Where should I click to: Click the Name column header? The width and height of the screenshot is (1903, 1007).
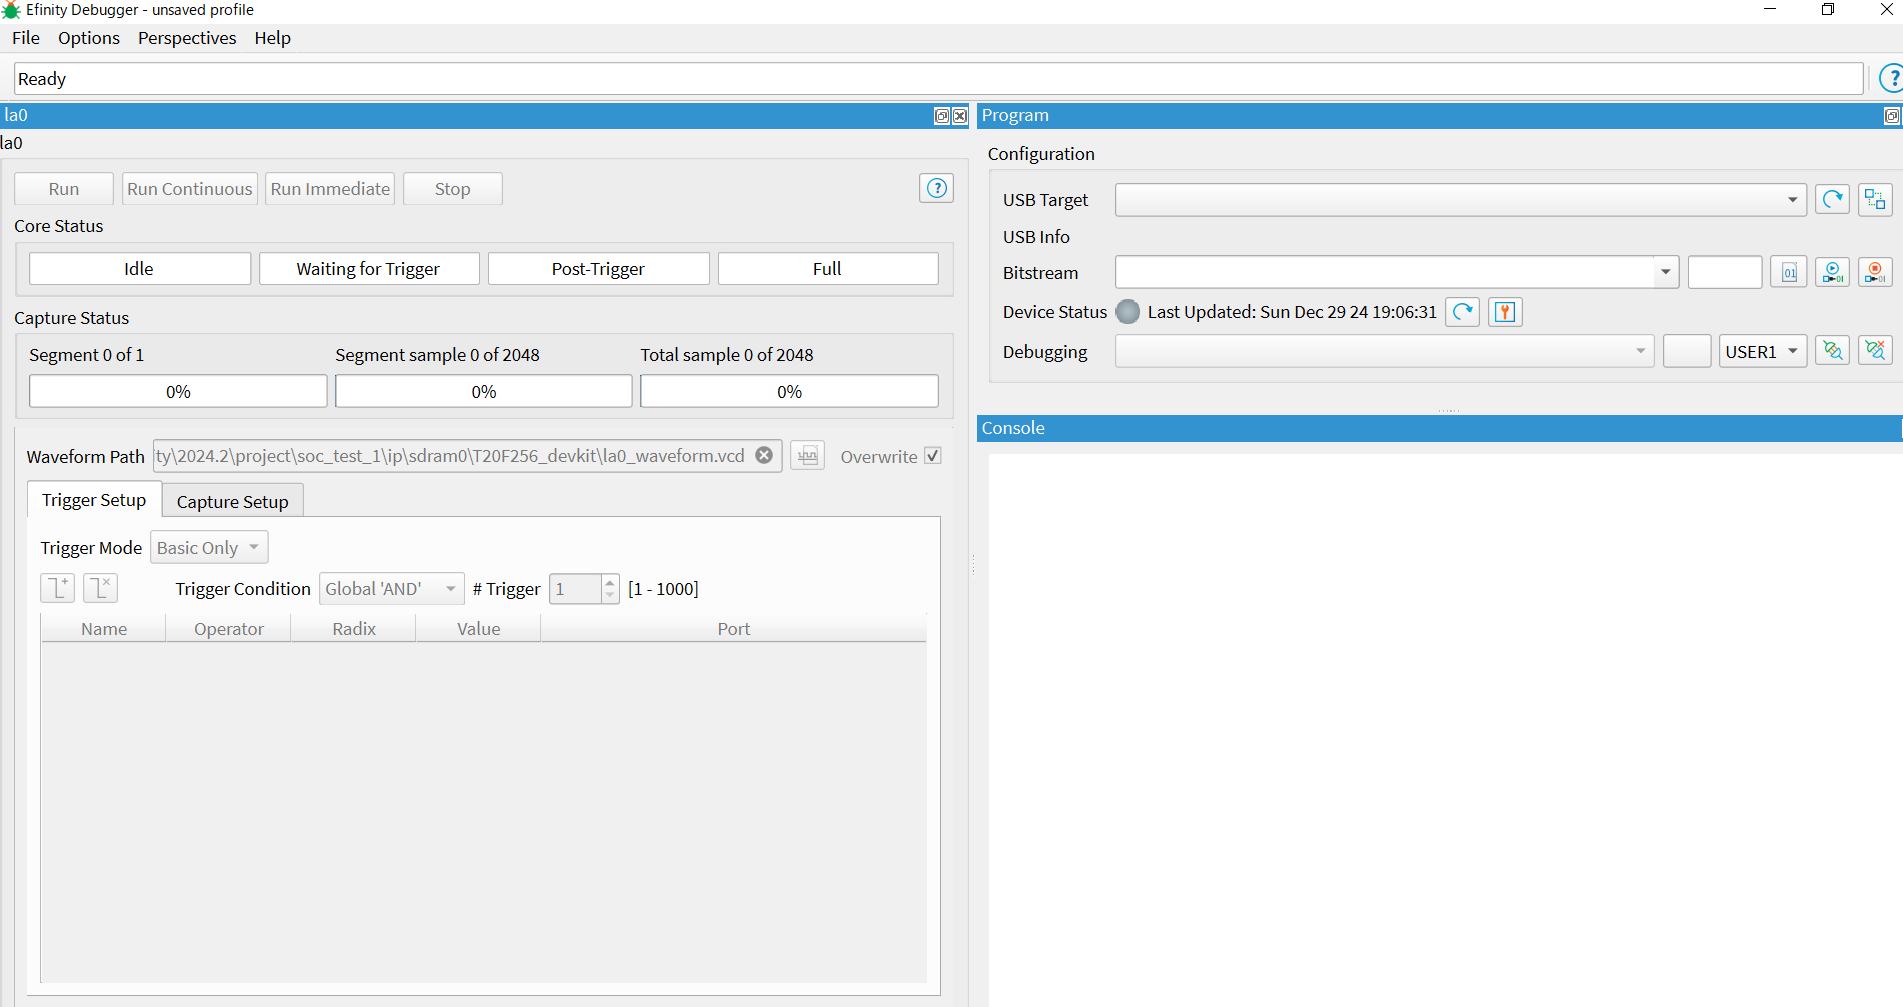pos(104,628)
